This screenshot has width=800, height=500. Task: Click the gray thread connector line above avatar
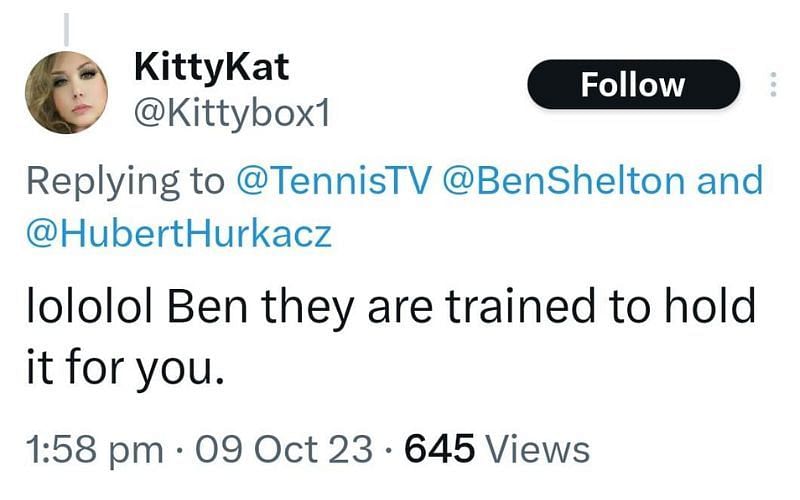pos(66,29)
